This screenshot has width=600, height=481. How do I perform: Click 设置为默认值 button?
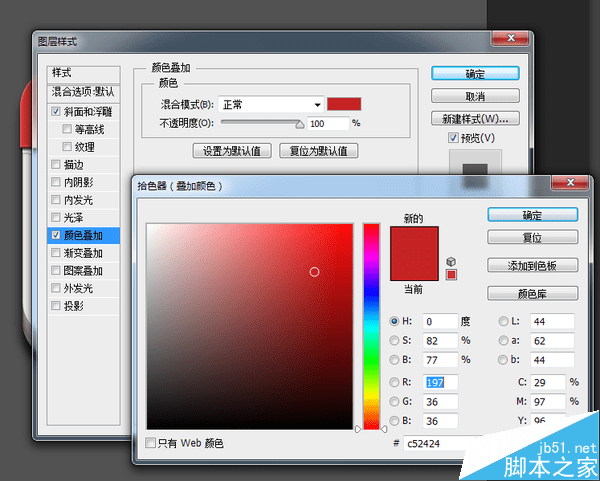point(232,151)
